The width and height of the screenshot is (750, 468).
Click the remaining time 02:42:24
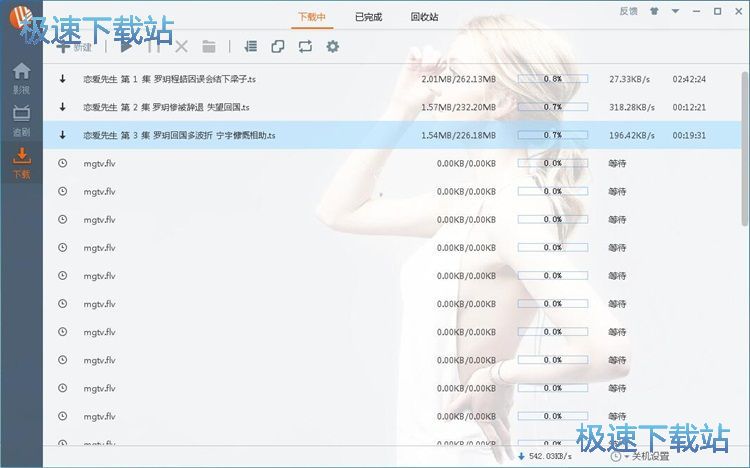coord(689,79)
